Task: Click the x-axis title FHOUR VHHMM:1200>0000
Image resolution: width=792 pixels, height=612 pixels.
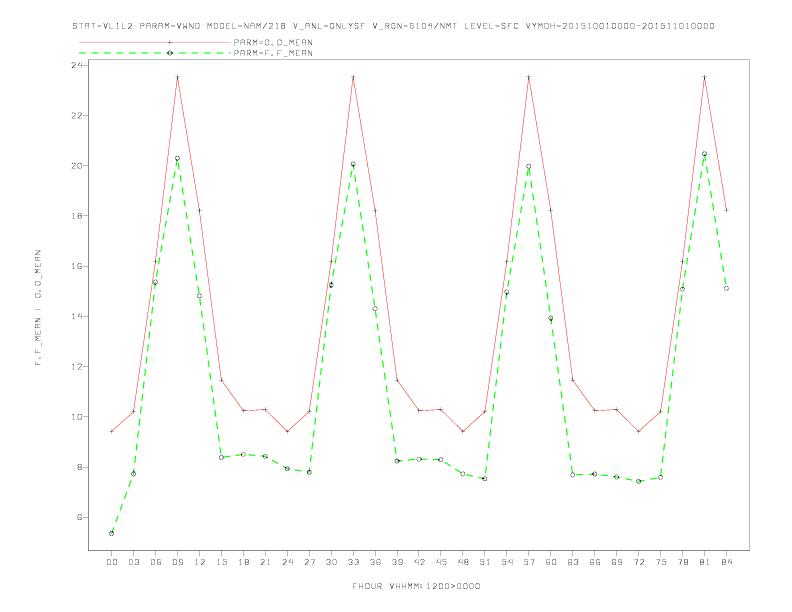Action: pyautogui.click(x=416, y=586)
